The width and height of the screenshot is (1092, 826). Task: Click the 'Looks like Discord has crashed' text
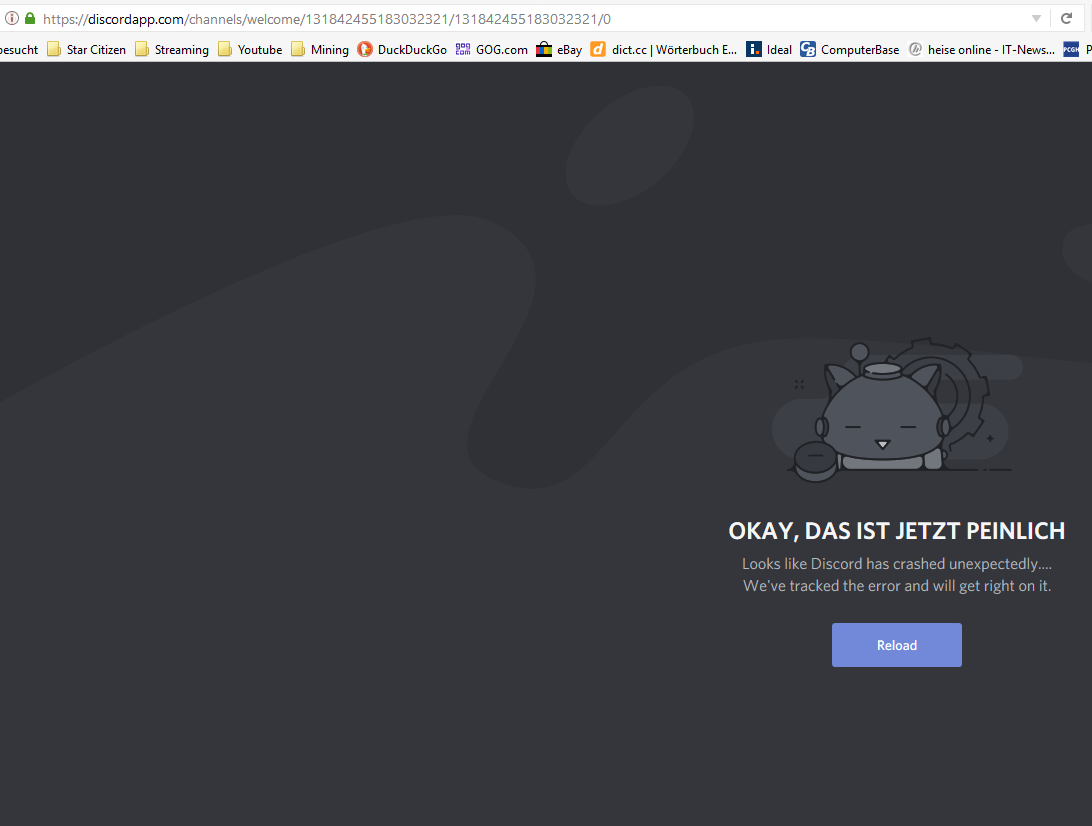[896, 563]
